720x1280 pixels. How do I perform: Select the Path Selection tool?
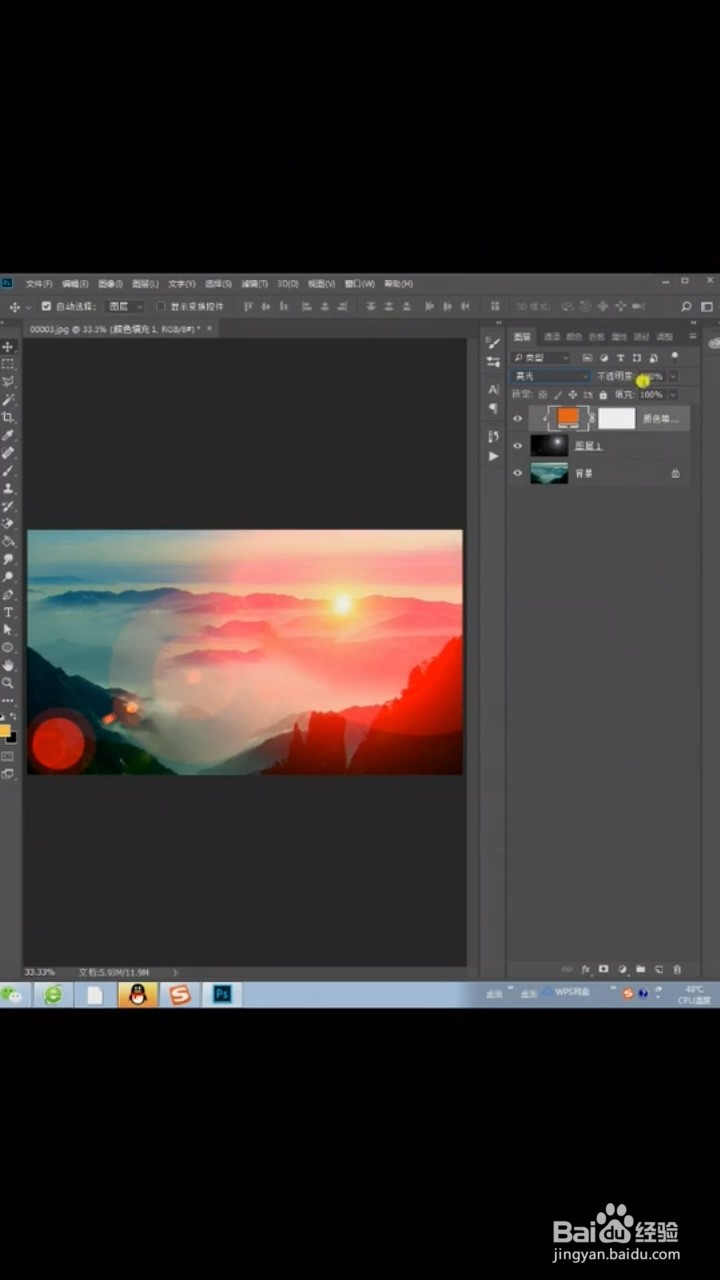tap(8, 630)
